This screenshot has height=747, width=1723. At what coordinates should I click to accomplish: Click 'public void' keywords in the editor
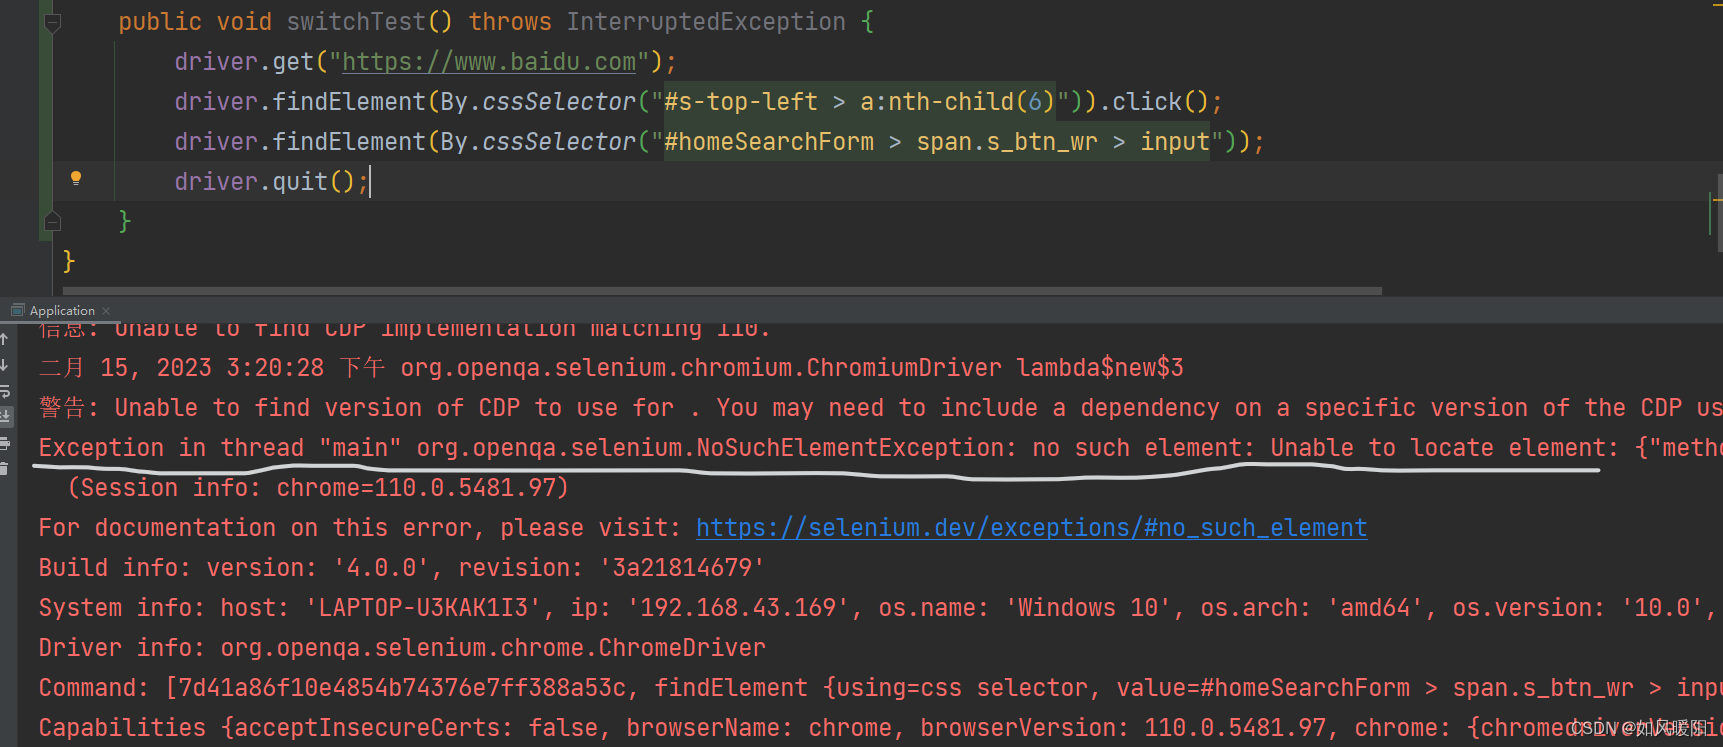click(195, 22)
